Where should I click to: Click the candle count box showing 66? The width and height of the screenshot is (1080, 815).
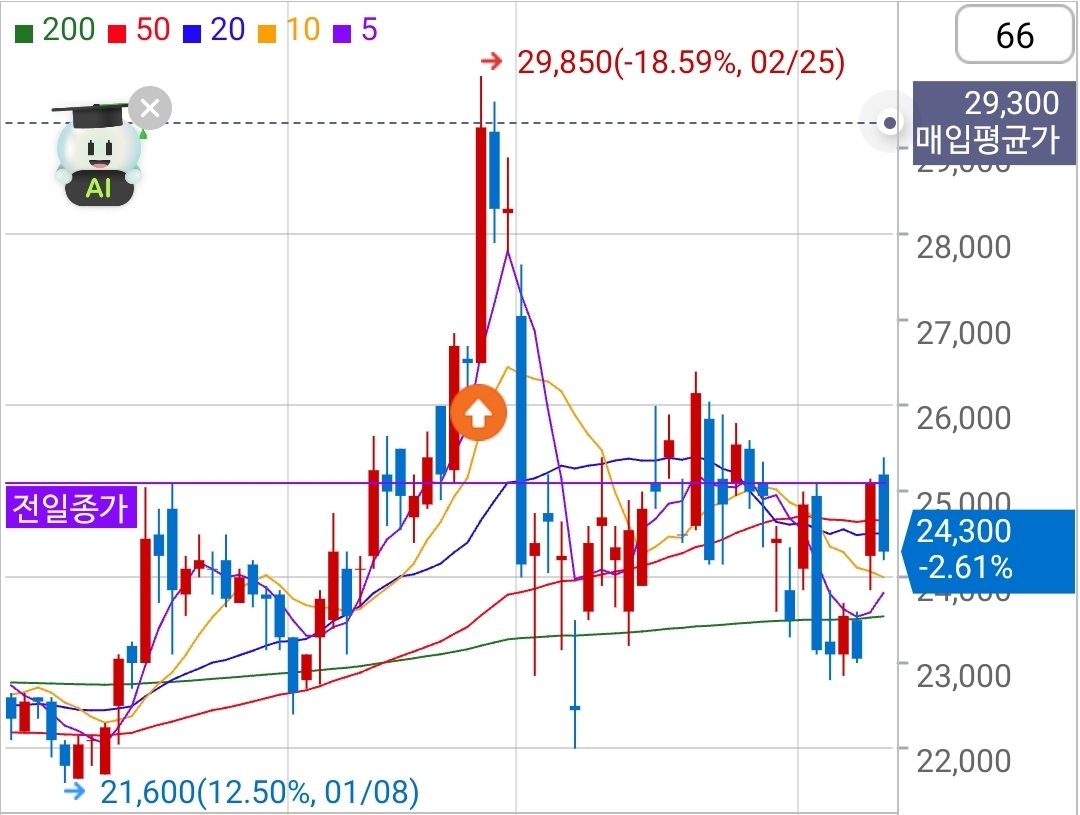click(1014, 36)
